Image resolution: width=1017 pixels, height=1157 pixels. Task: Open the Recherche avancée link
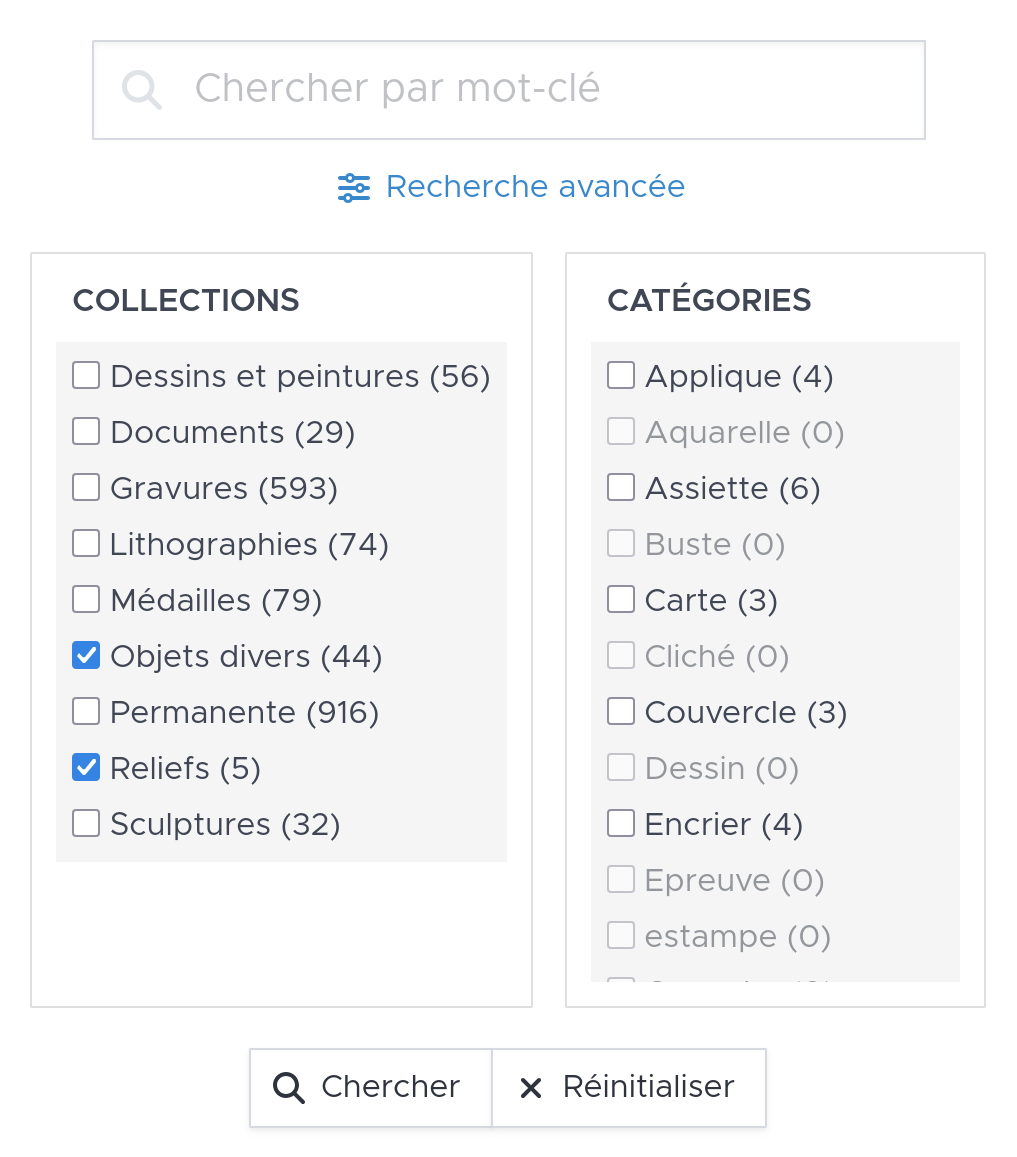point(535,187)
